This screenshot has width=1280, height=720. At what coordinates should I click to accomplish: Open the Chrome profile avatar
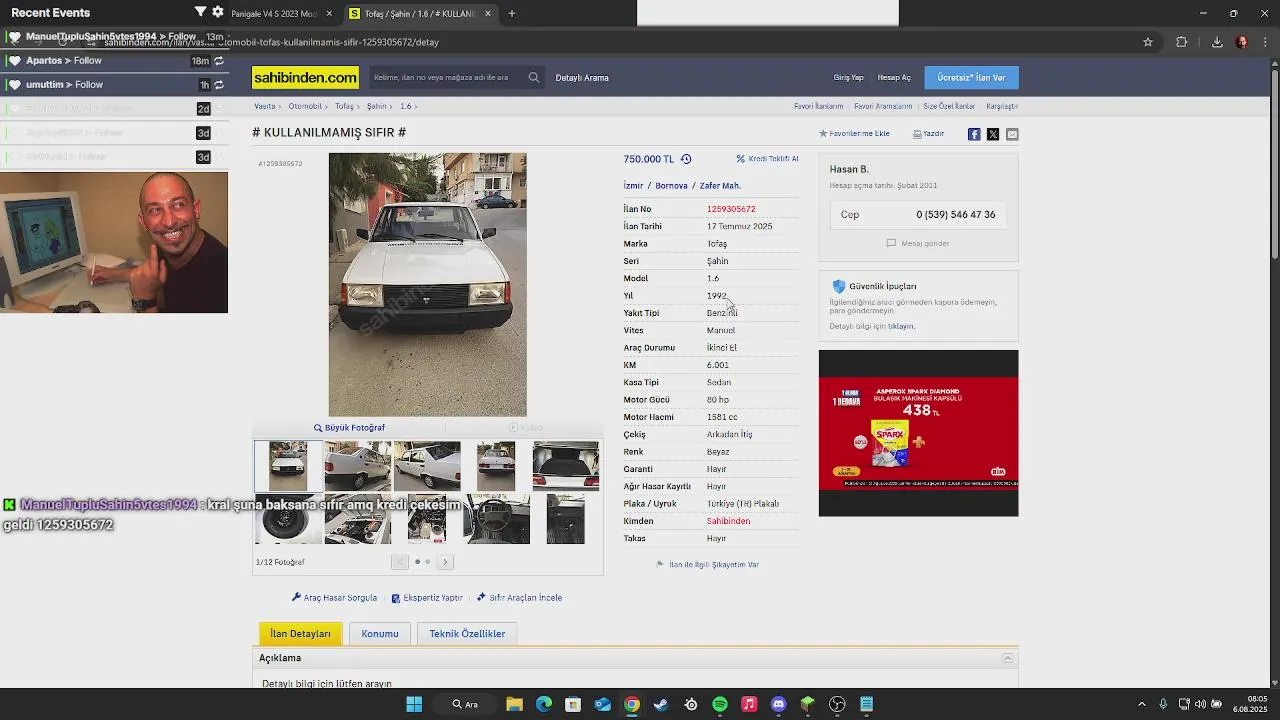tap(1242, 42)
